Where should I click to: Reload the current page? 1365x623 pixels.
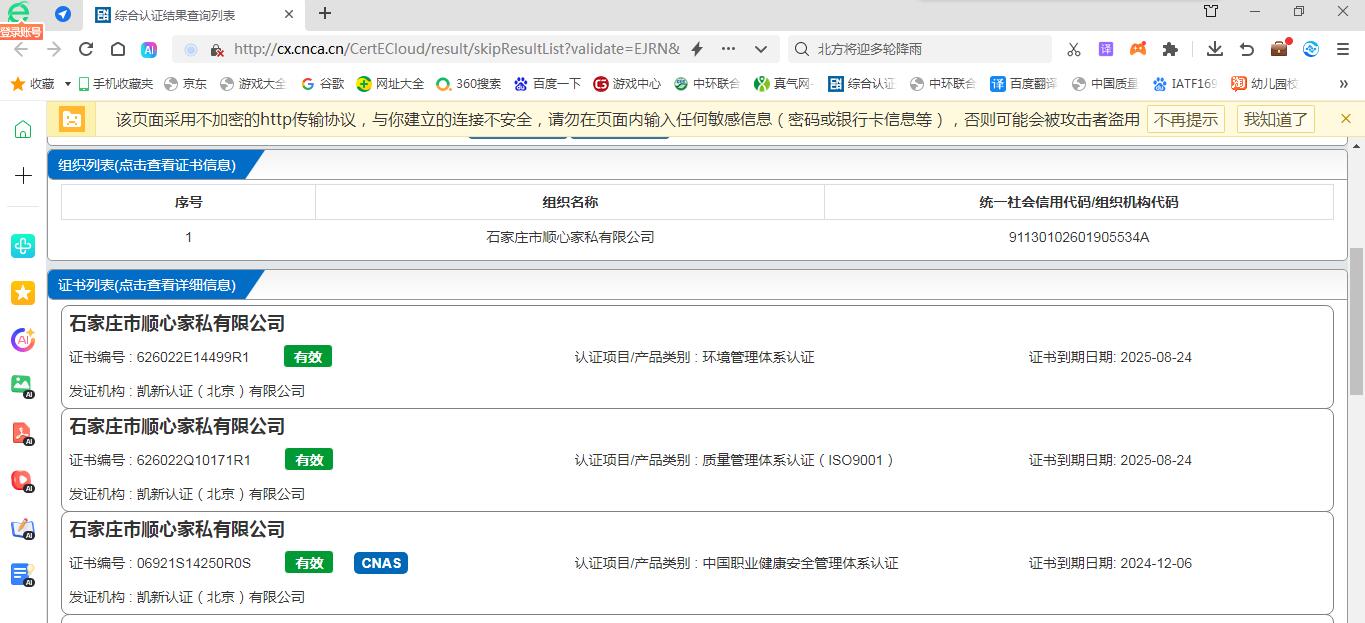coord(86,49)
